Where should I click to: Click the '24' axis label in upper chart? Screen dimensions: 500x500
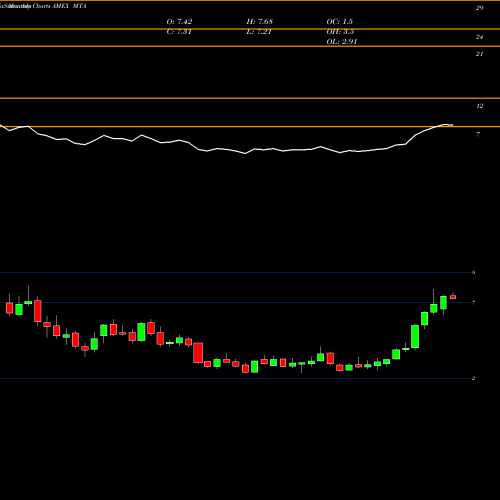[x=479, y=37]
